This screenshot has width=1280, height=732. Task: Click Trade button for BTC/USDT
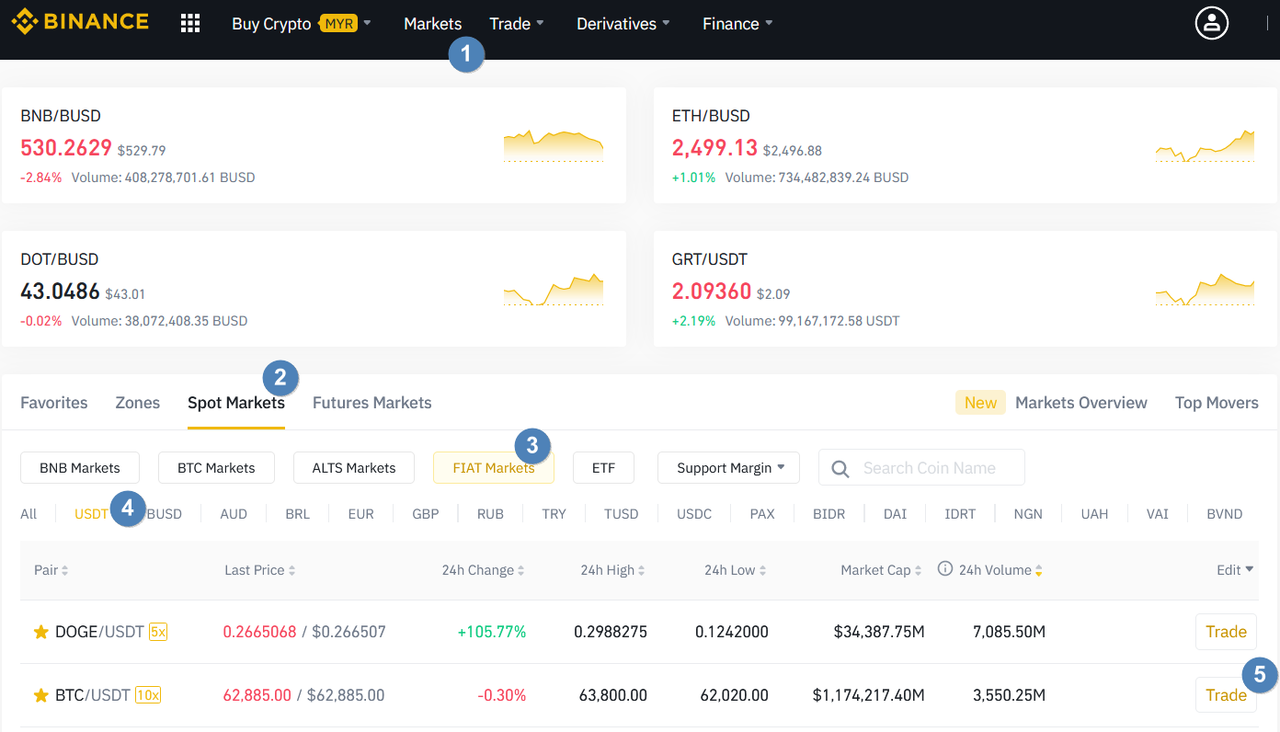click(x=1226, y=695)
